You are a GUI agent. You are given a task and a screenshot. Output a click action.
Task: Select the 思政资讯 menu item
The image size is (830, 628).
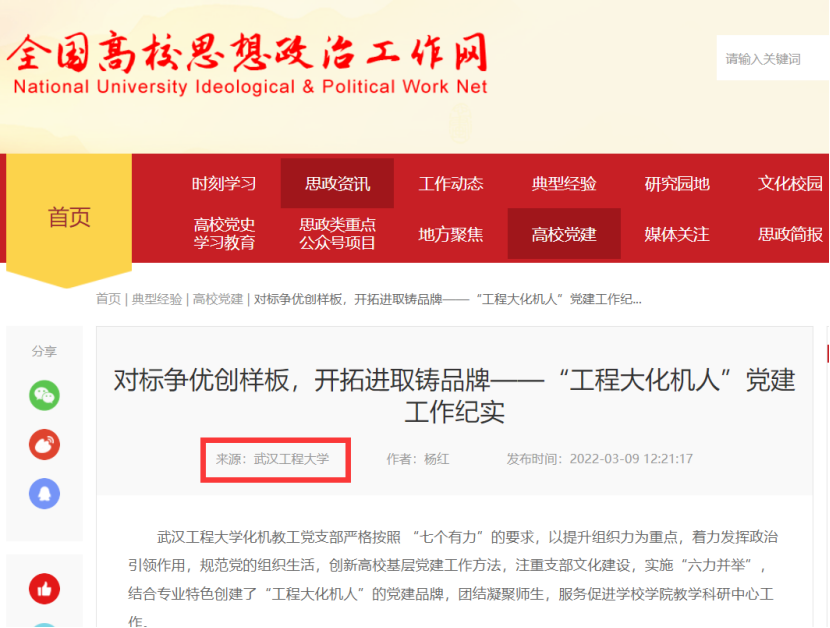[x=337, y=183]
